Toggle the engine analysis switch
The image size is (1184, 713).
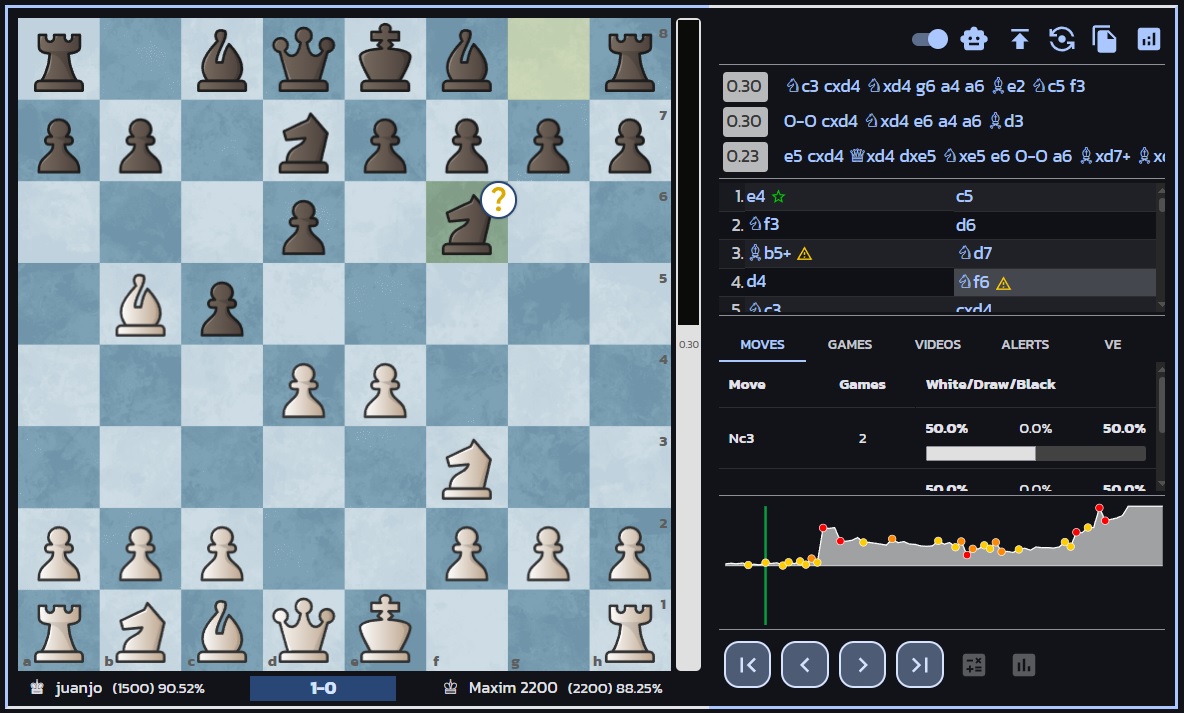tap(930, 39)
